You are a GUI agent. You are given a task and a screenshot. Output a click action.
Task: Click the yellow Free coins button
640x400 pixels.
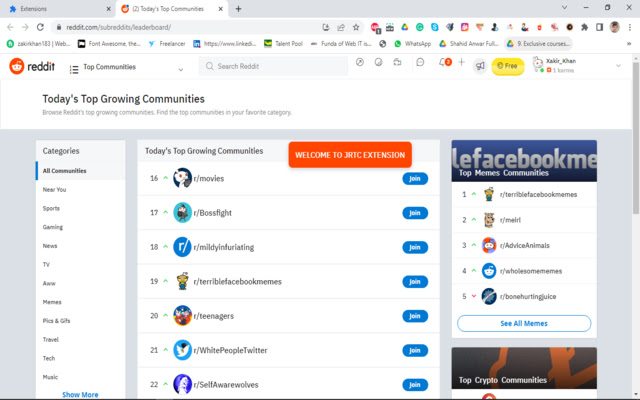coord(508,66)
